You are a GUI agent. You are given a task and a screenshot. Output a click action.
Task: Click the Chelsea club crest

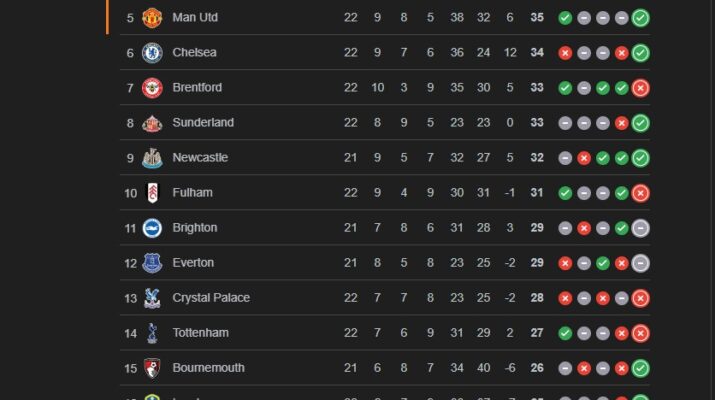(152, 53)
